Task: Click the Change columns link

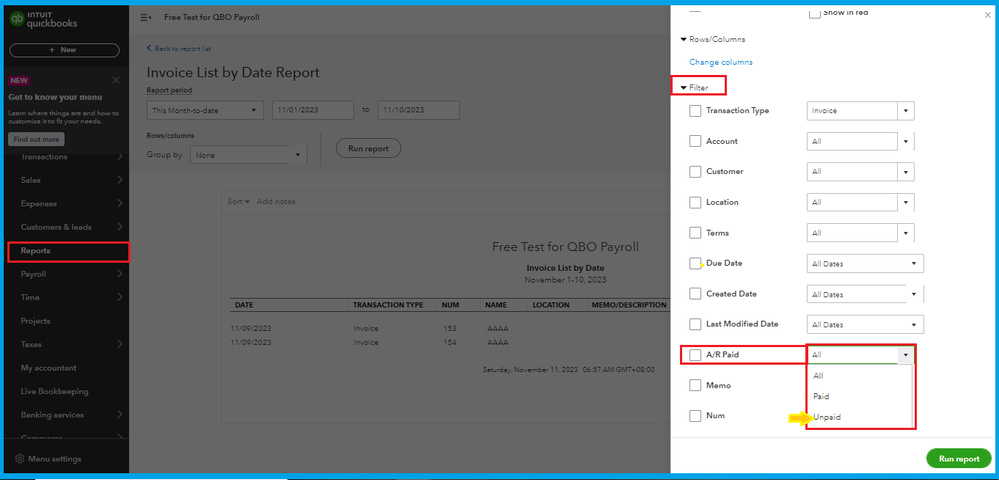Action: (x=721, y=62)
